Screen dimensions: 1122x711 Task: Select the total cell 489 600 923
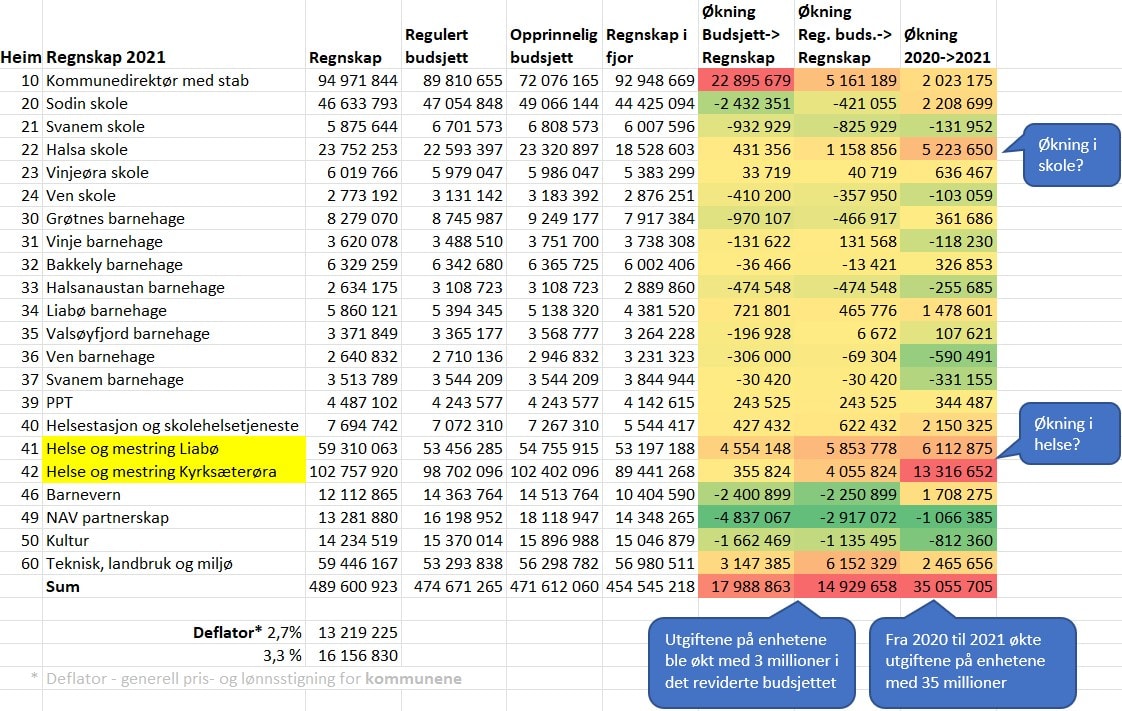354,587
